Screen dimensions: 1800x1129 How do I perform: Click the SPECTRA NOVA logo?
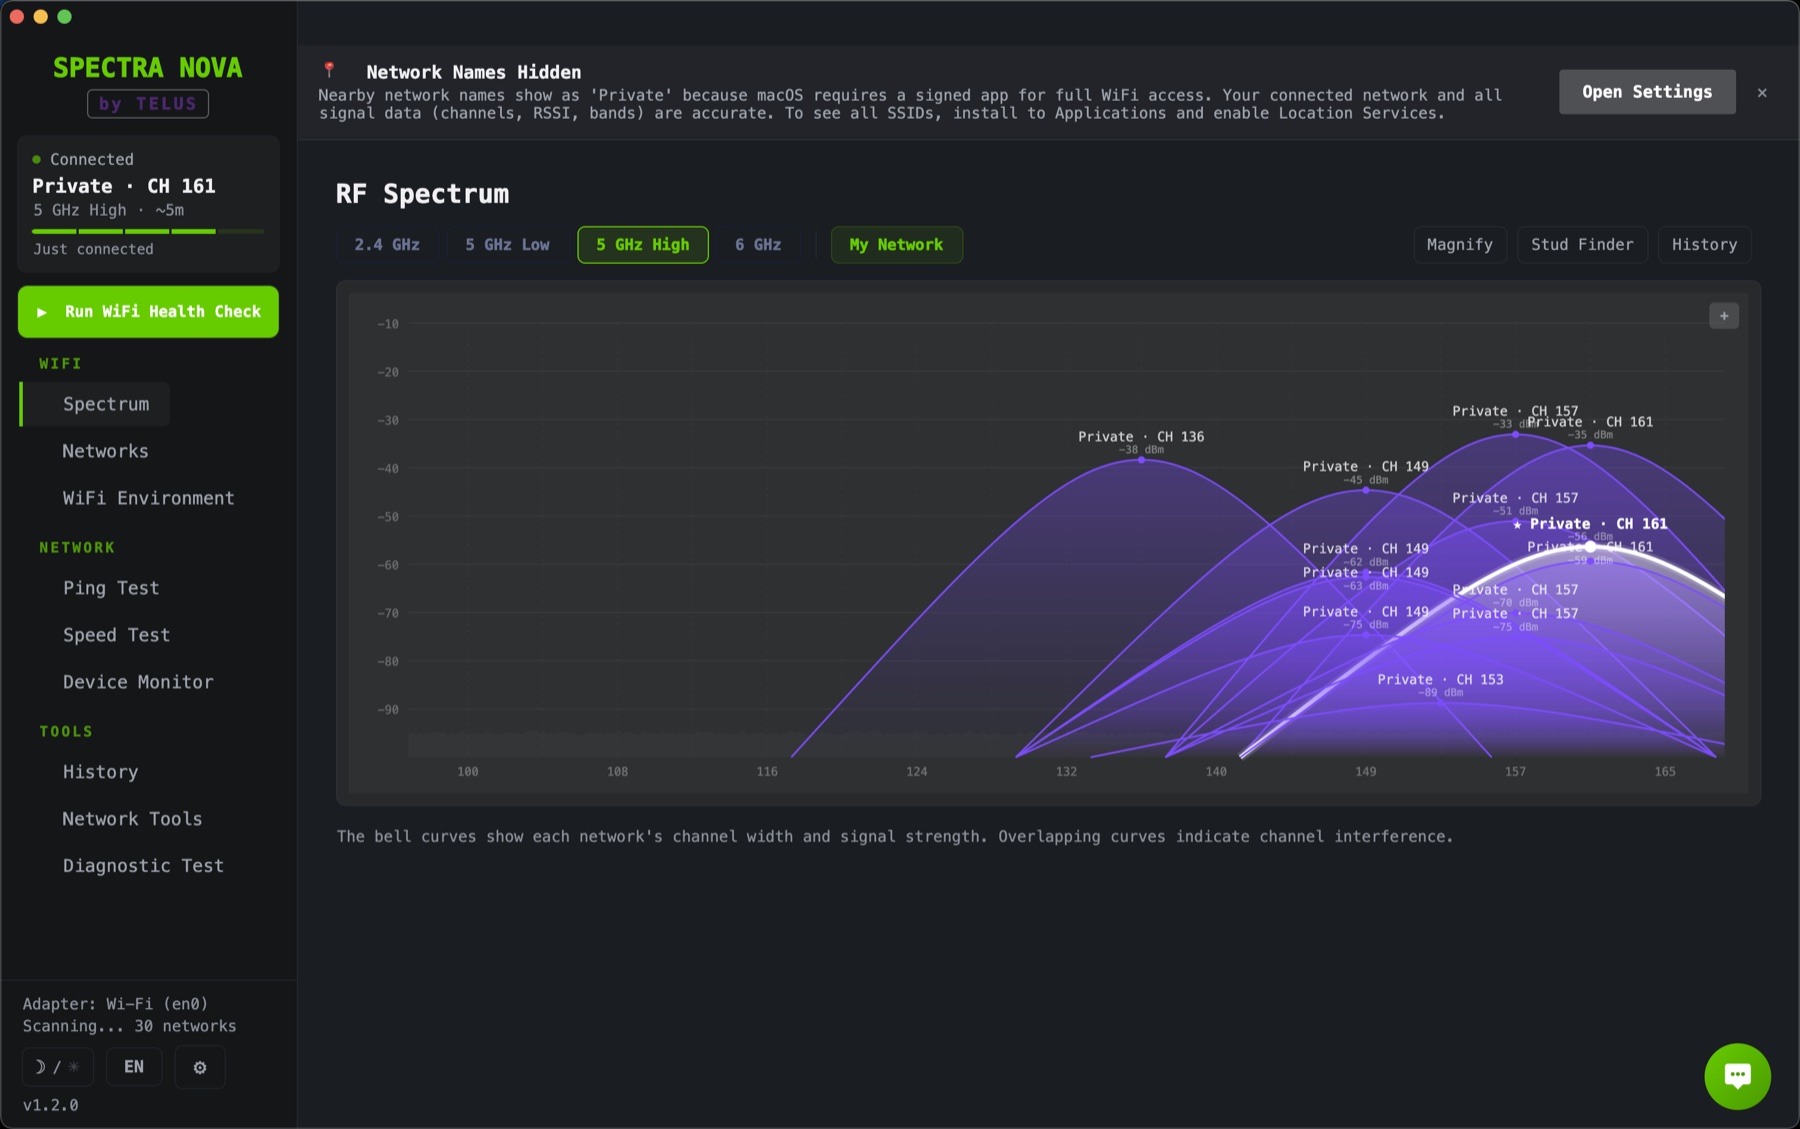(148, 68)
